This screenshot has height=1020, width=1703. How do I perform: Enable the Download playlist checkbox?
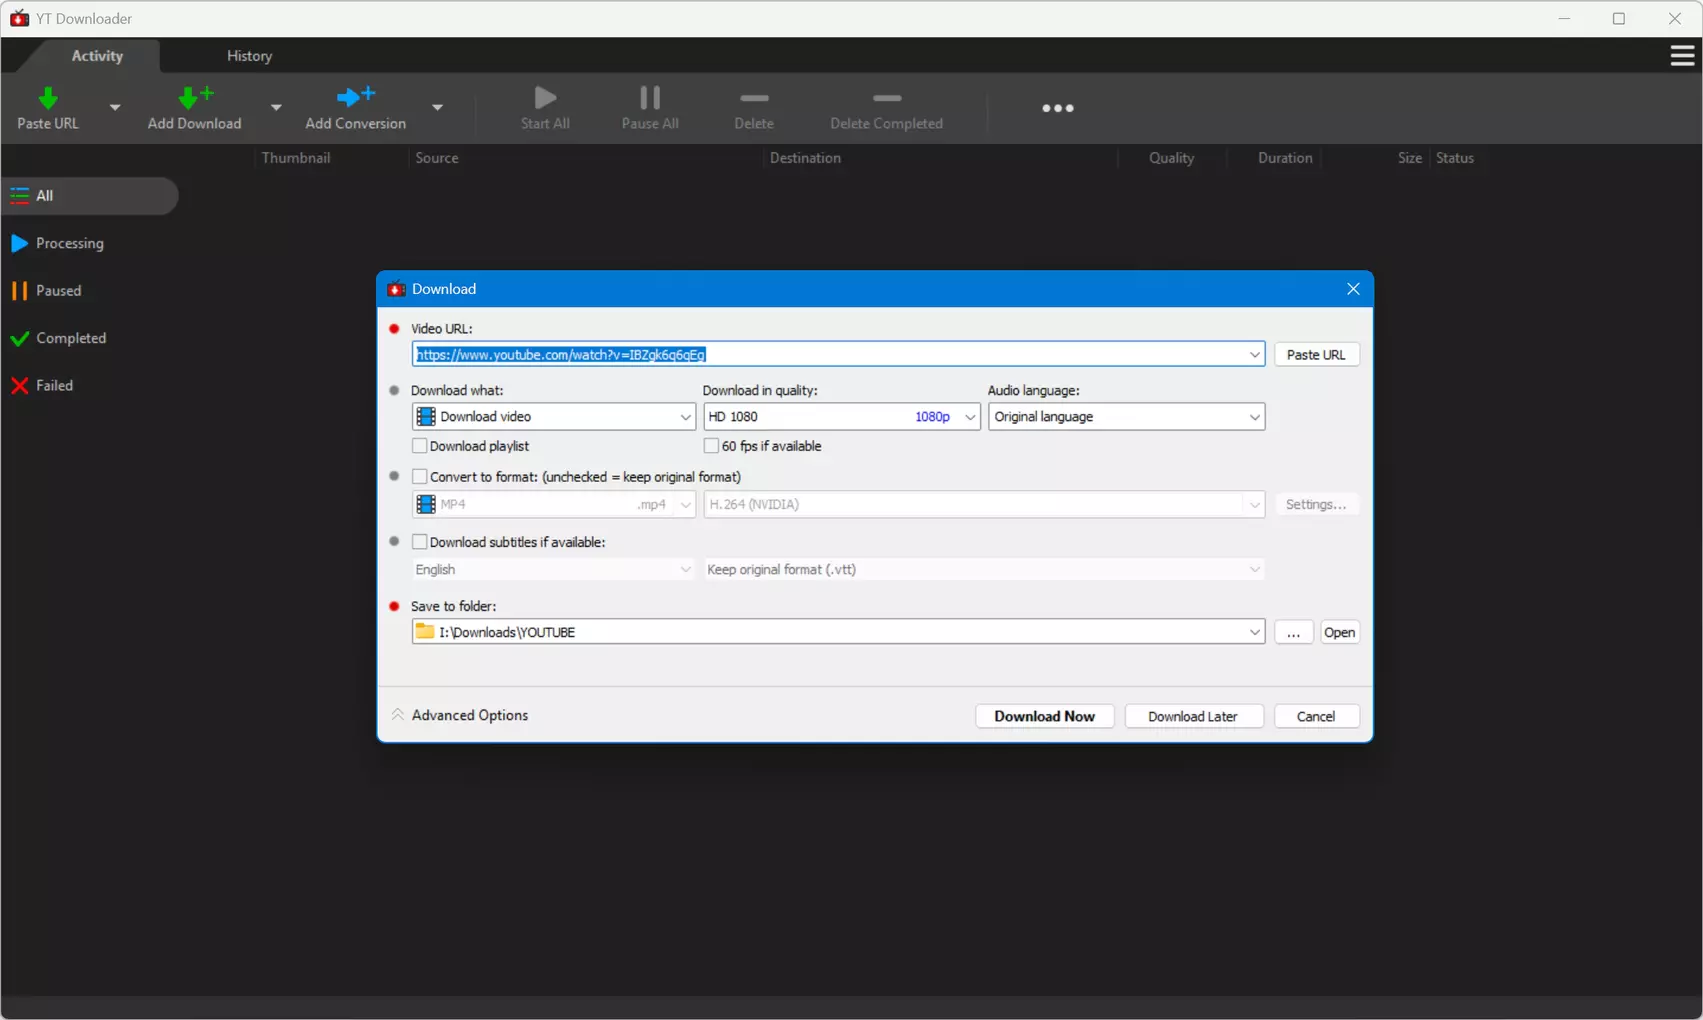[x=420, y=446]
